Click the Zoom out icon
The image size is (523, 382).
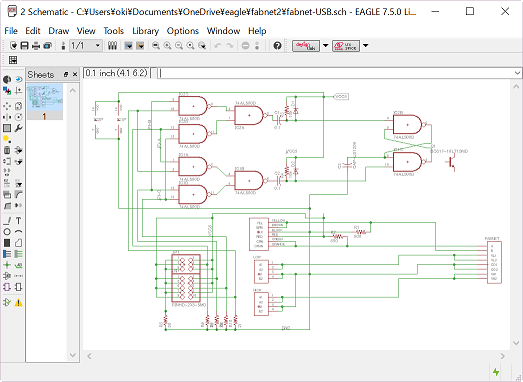pos(179,46)
